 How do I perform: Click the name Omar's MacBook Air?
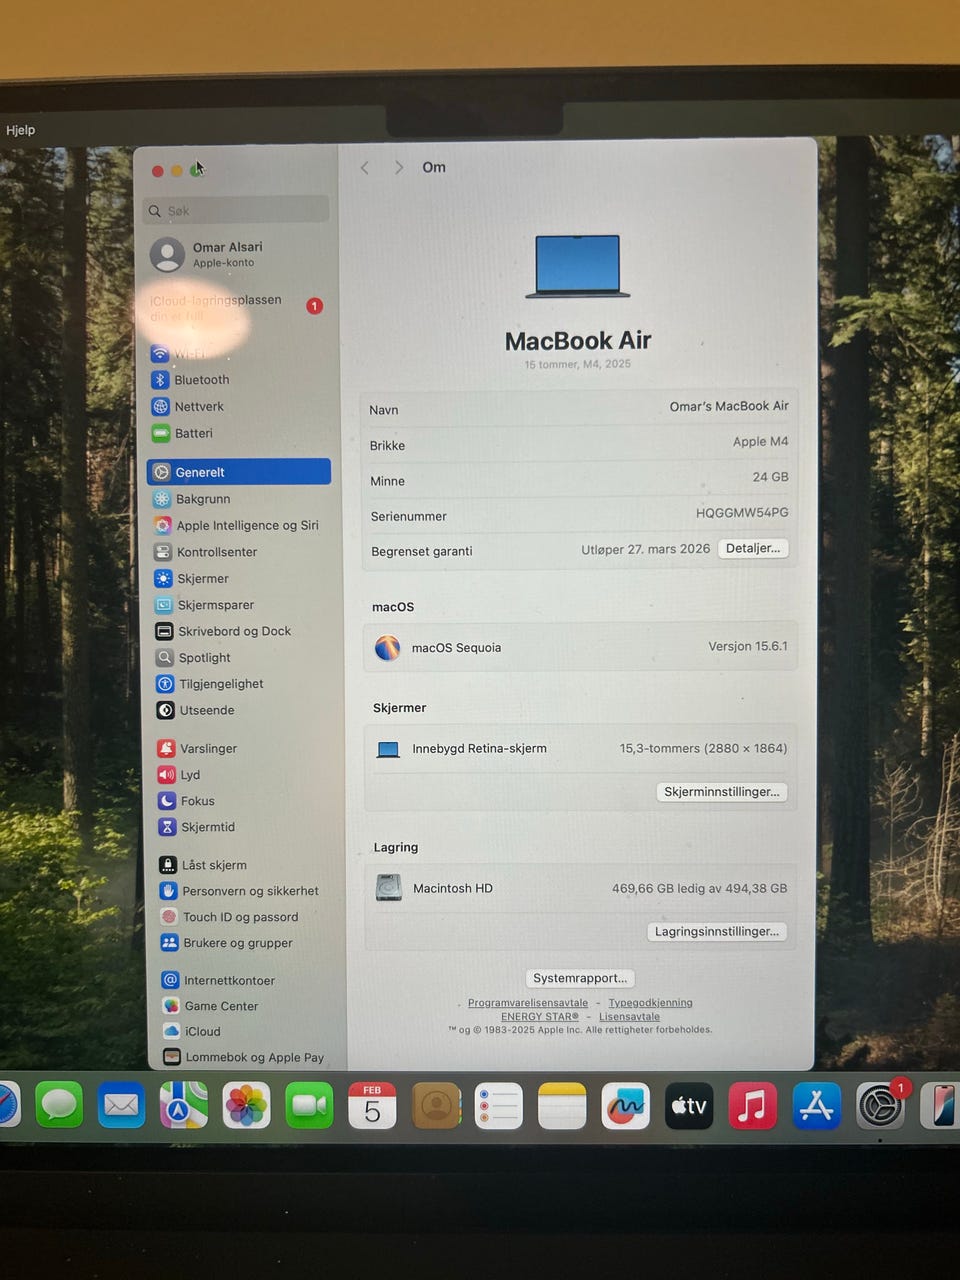[729, 406]
